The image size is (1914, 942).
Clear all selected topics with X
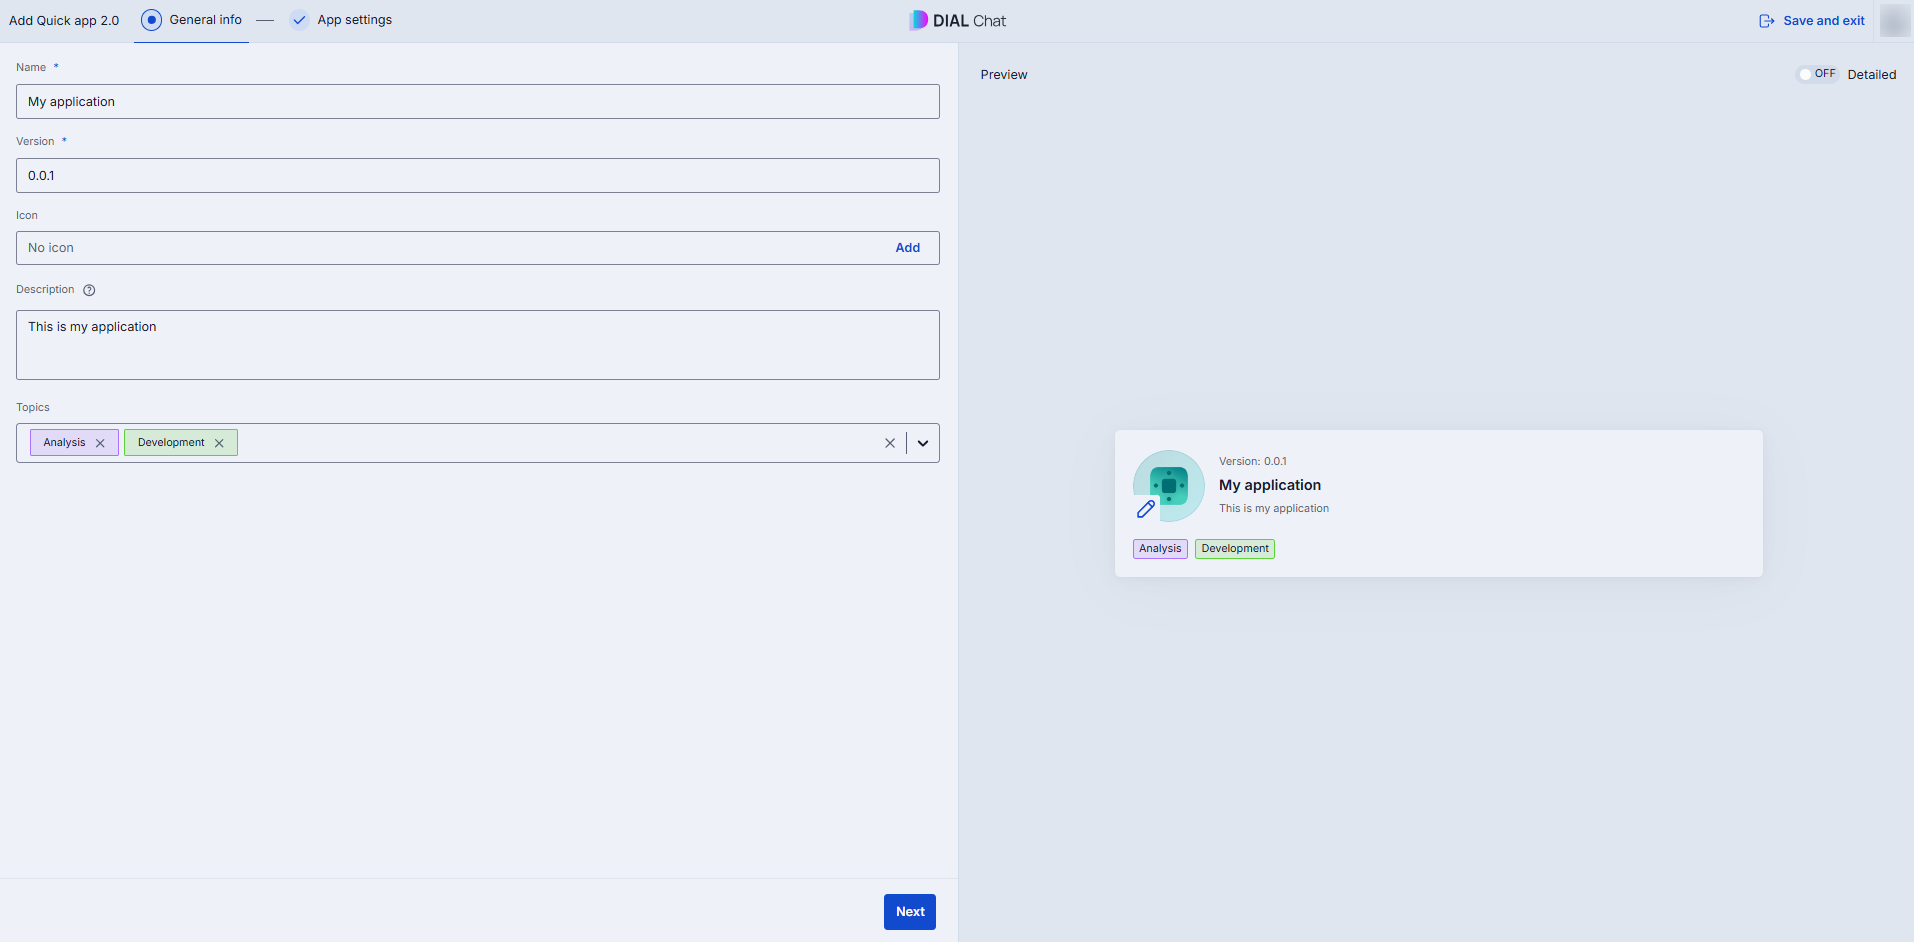[x=890, y=443]
